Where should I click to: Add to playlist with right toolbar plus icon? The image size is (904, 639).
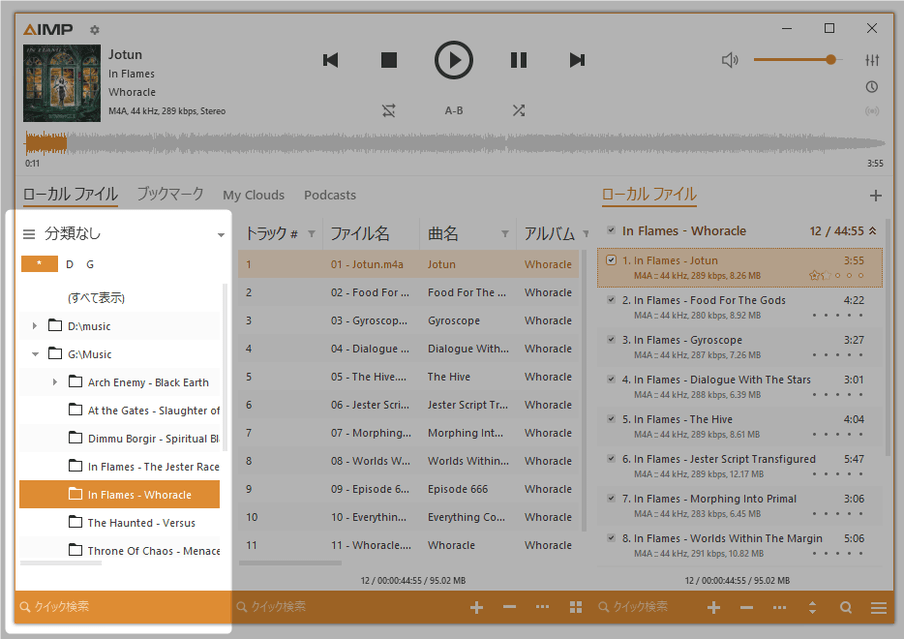[713, 607]
